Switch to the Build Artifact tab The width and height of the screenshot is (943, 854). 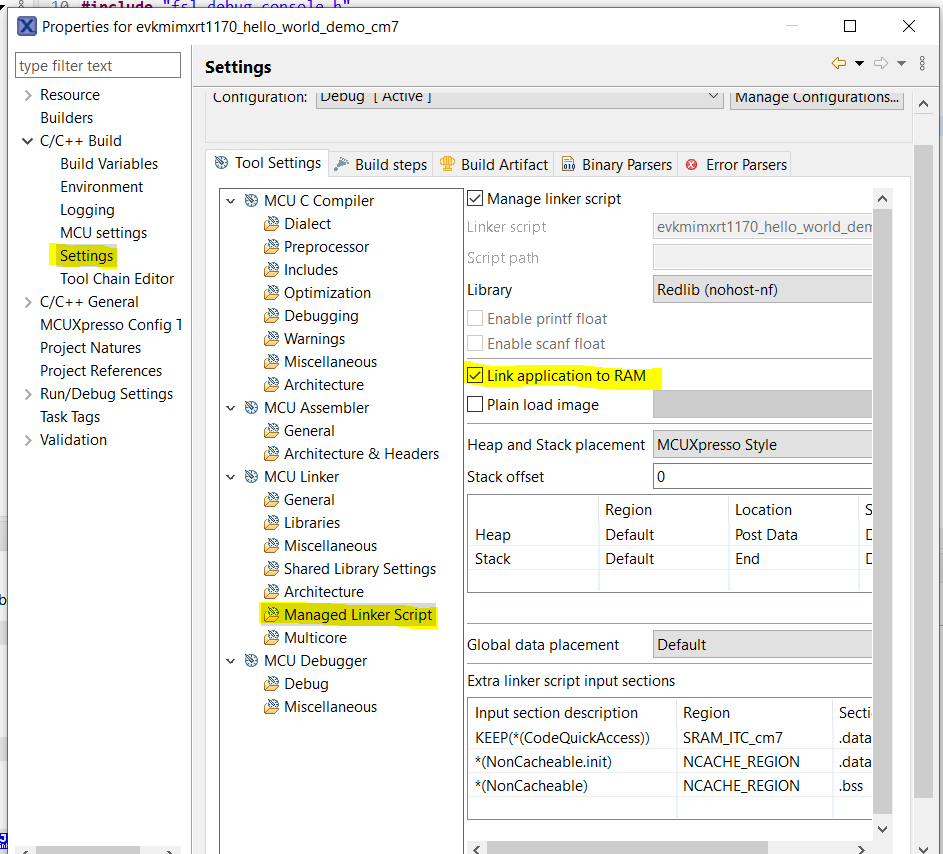[507, 162]
